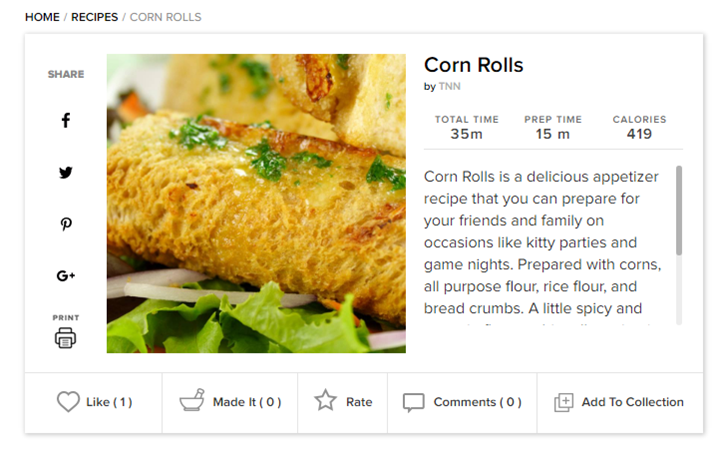Viewport: 720px width, 450px height.
Task: Click the Made It ( 0 ) text
Action: (247, 402)
